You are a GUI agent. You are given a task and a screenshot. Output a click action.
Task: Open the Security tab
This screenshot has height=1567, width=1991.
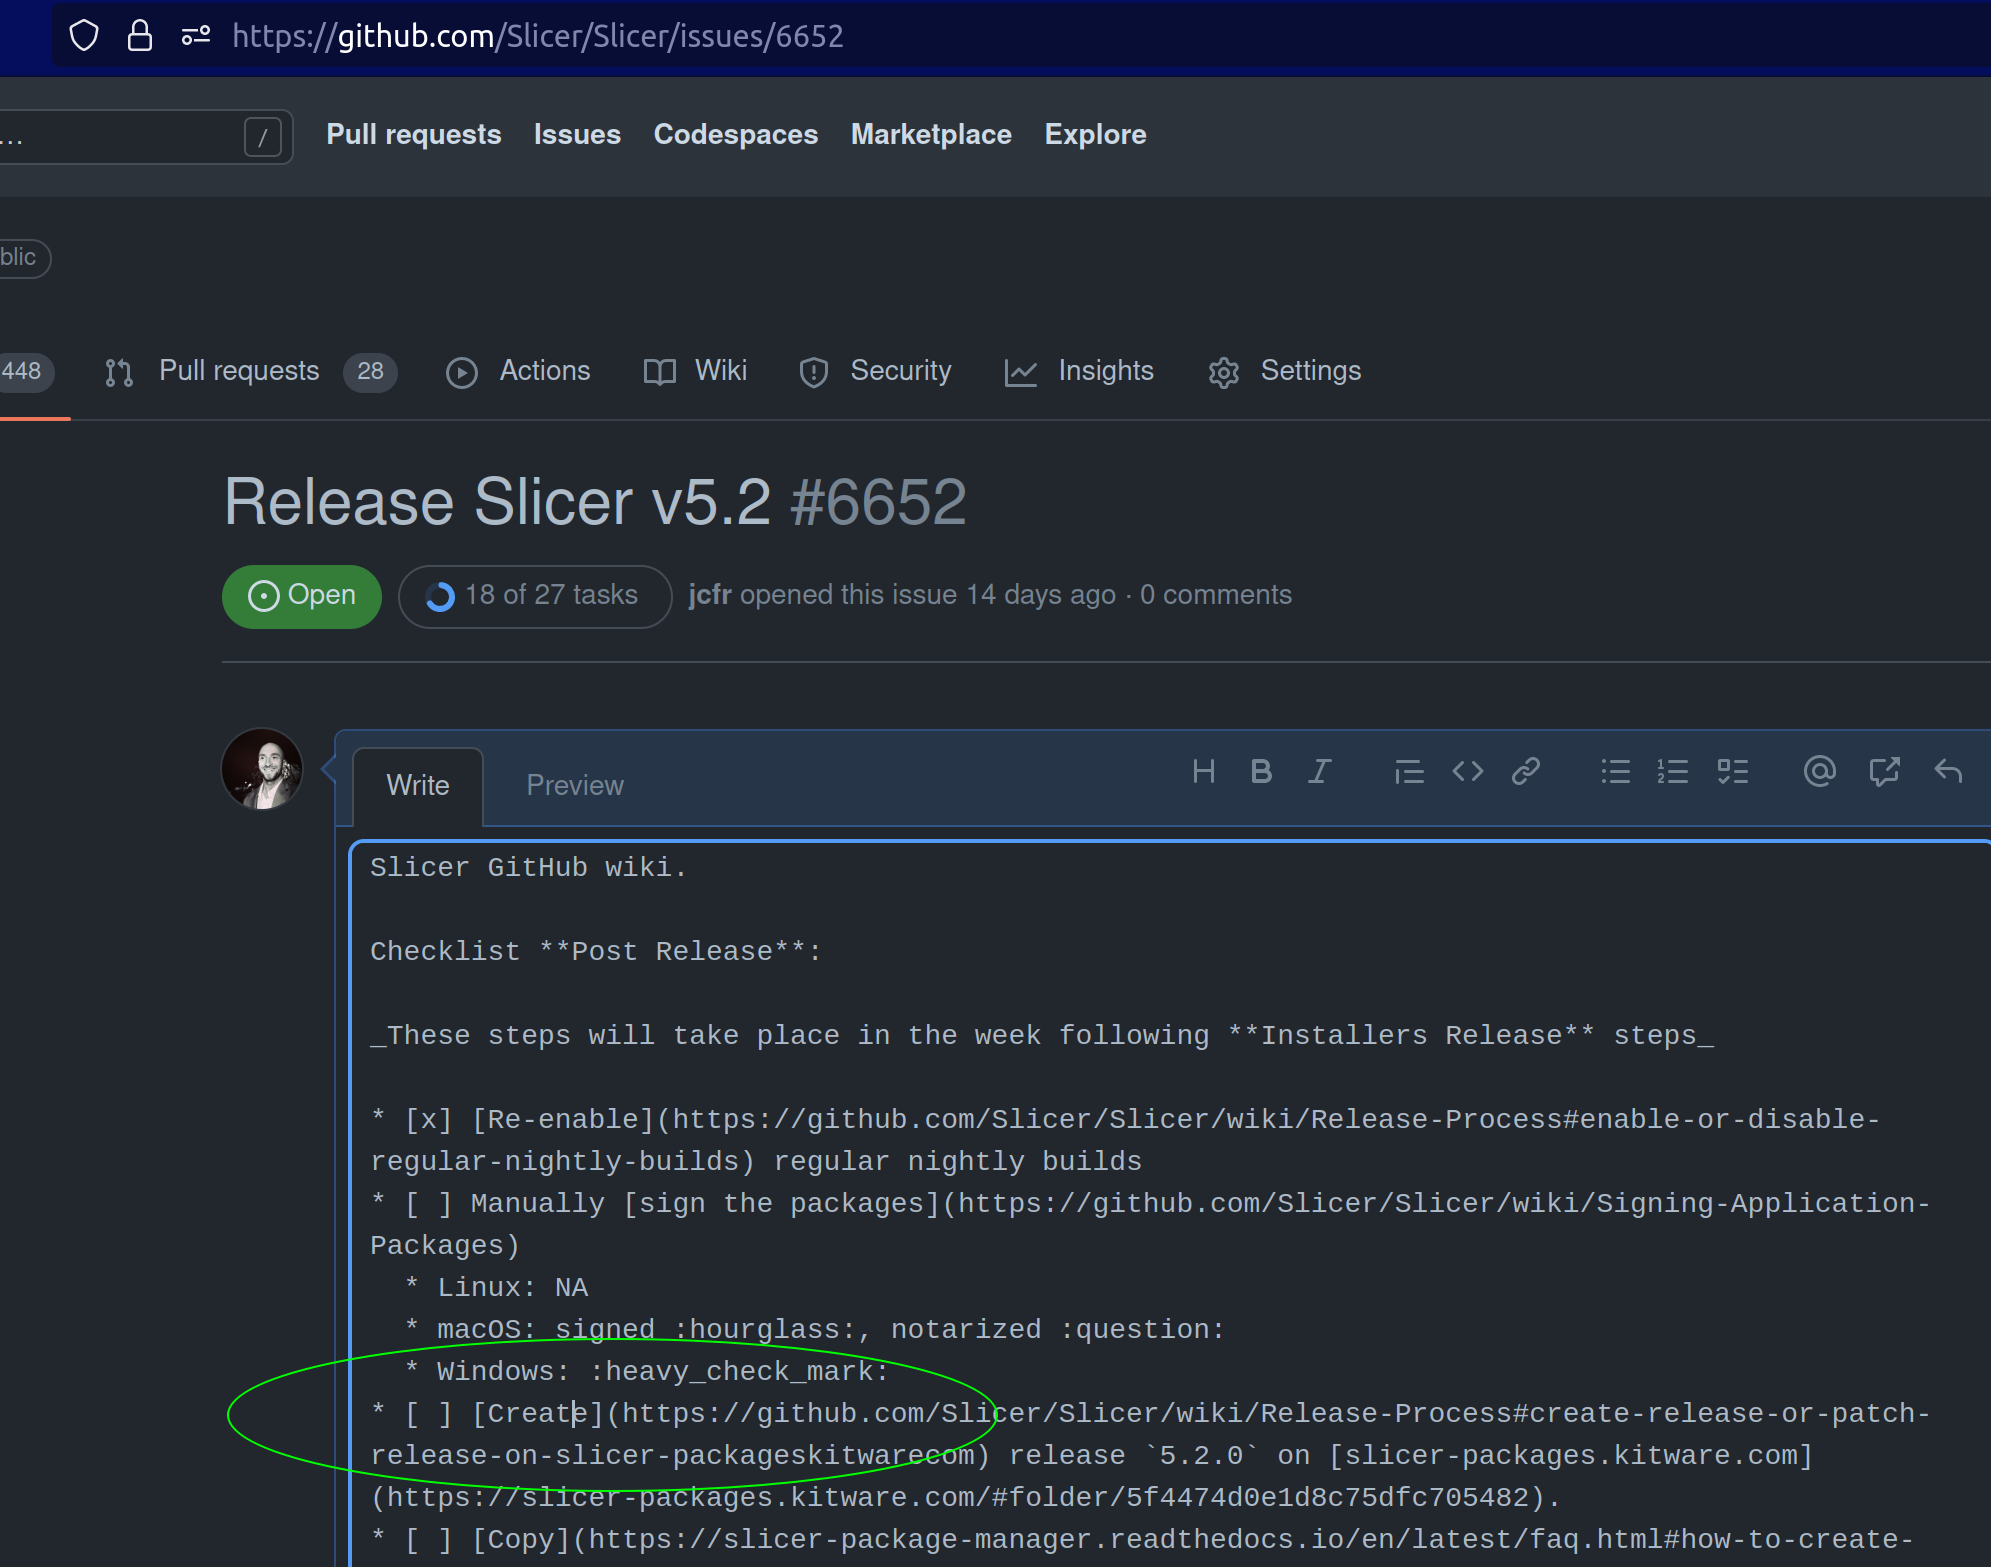[875, 371]
